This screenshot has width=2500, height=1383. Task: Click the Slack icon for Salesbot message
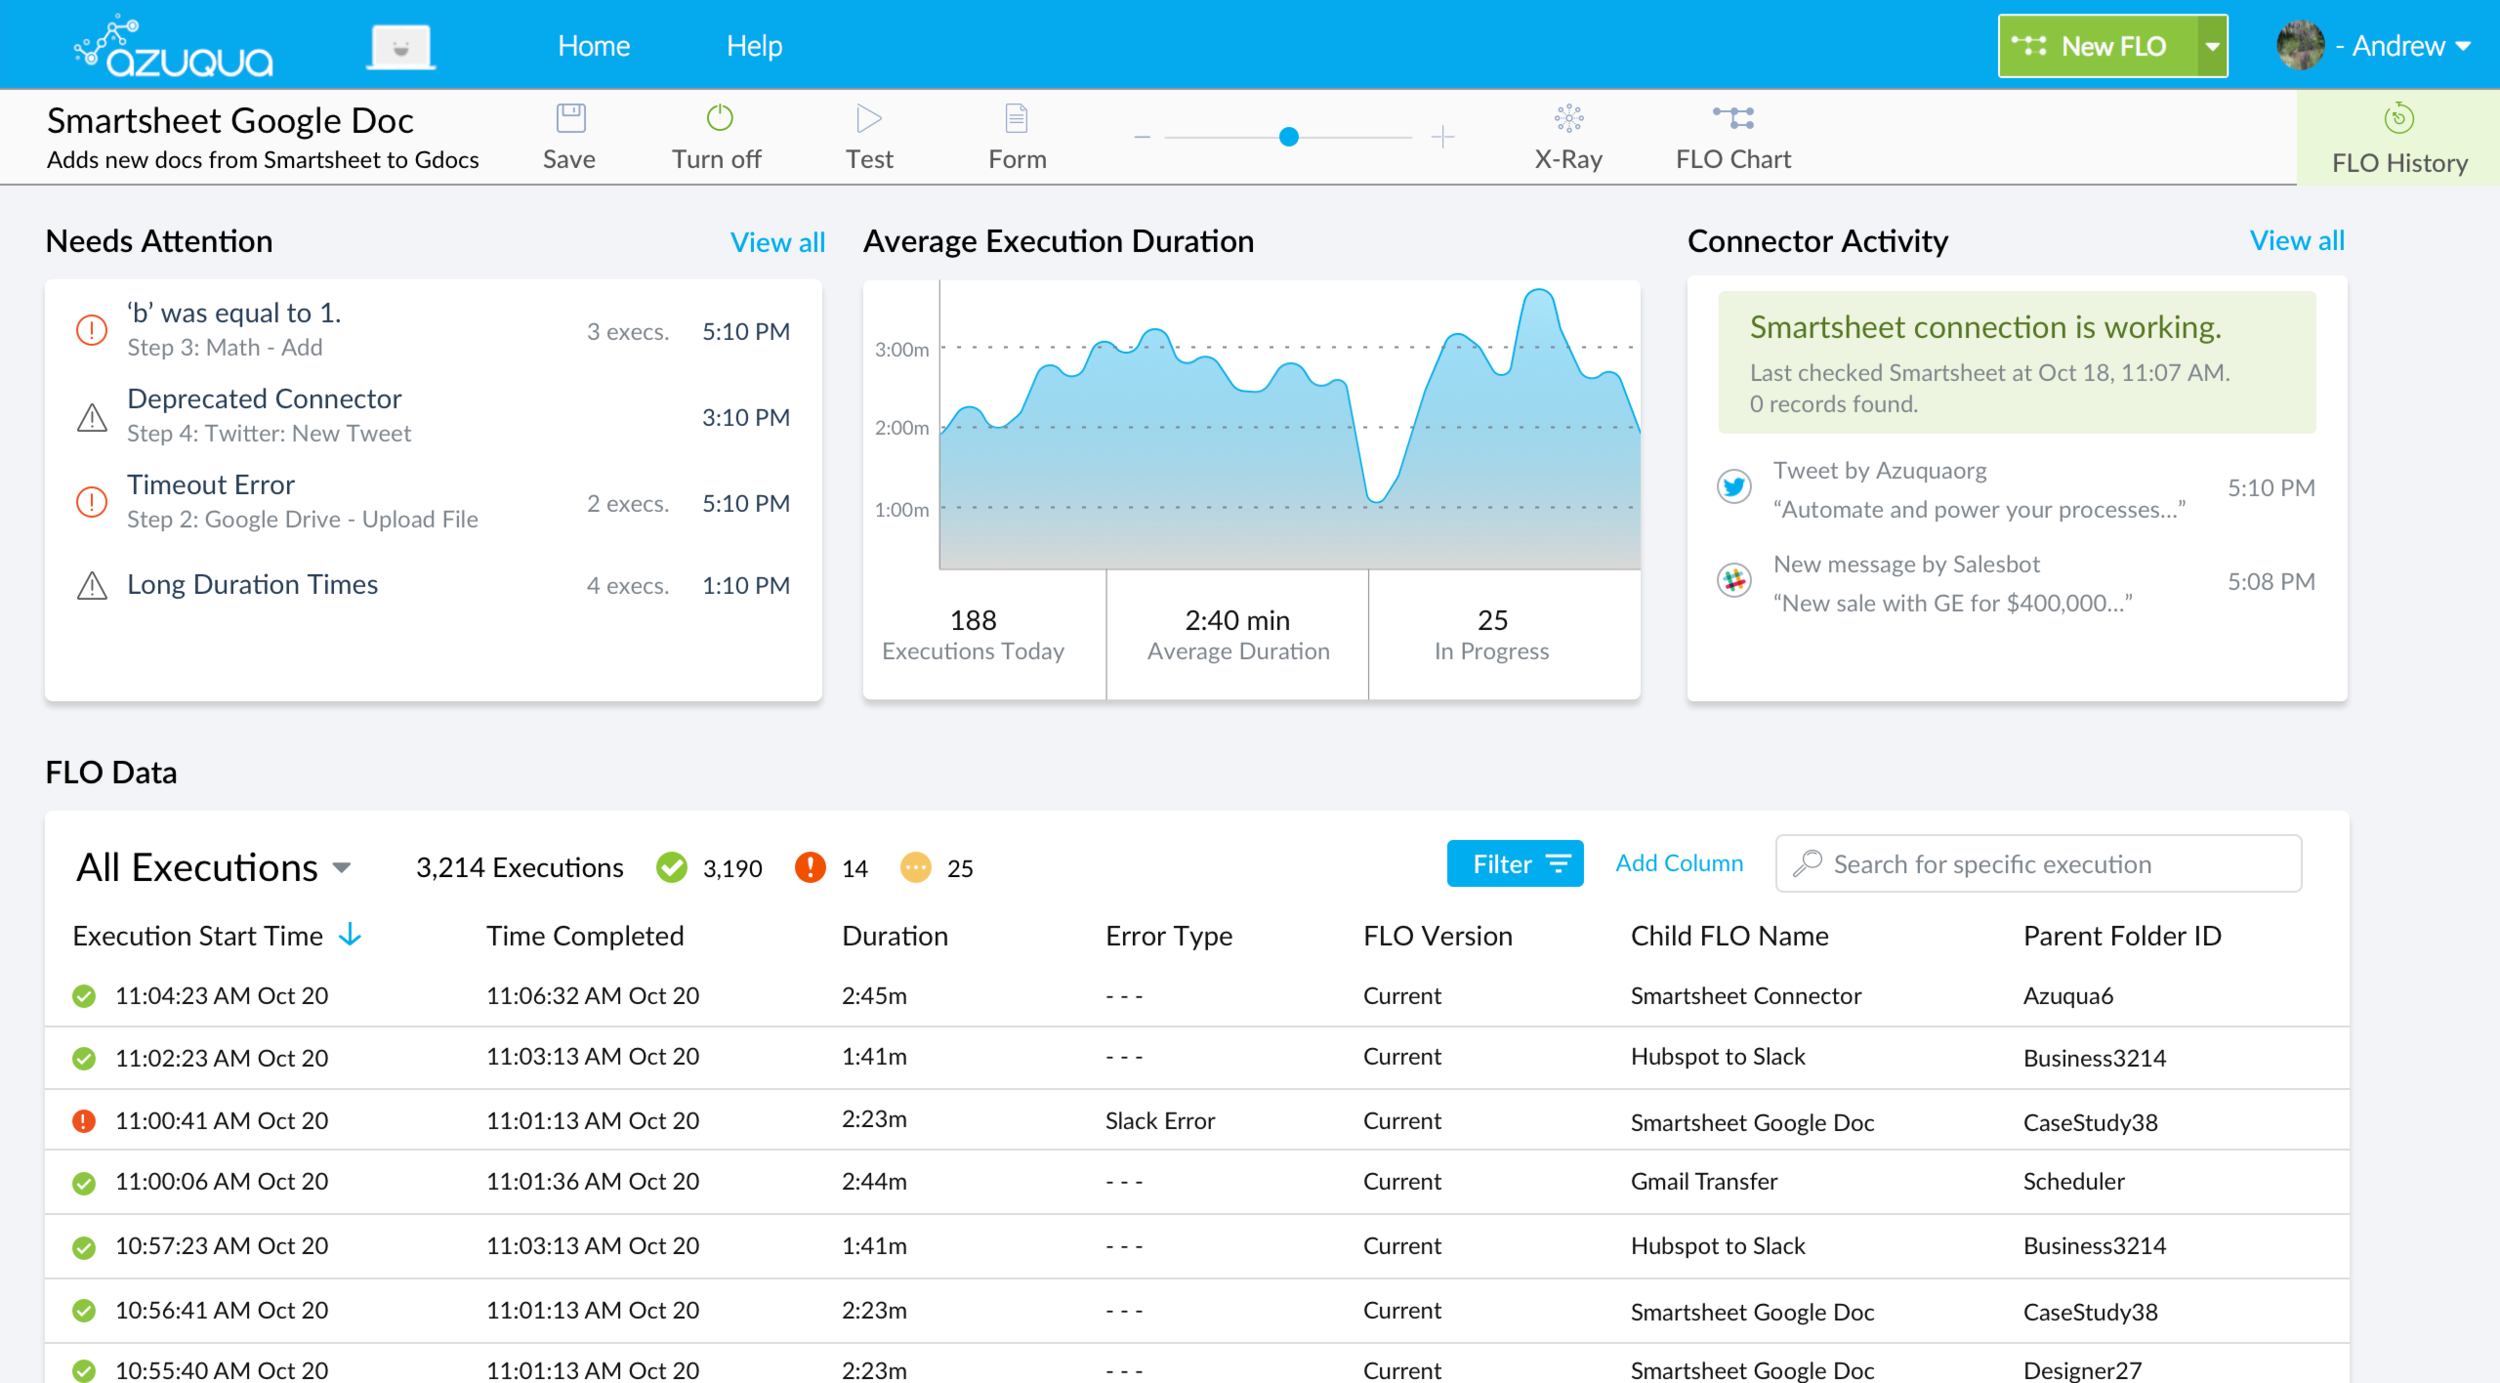coord(1734,580)
